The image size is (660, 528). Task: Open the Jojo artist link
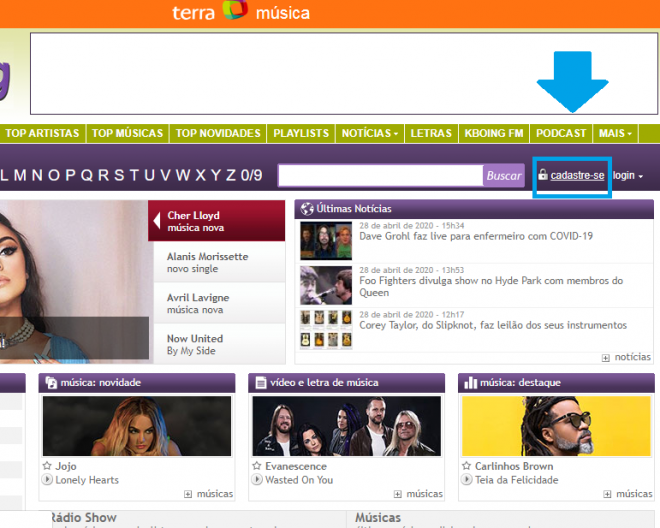click(x=66, y=466)
